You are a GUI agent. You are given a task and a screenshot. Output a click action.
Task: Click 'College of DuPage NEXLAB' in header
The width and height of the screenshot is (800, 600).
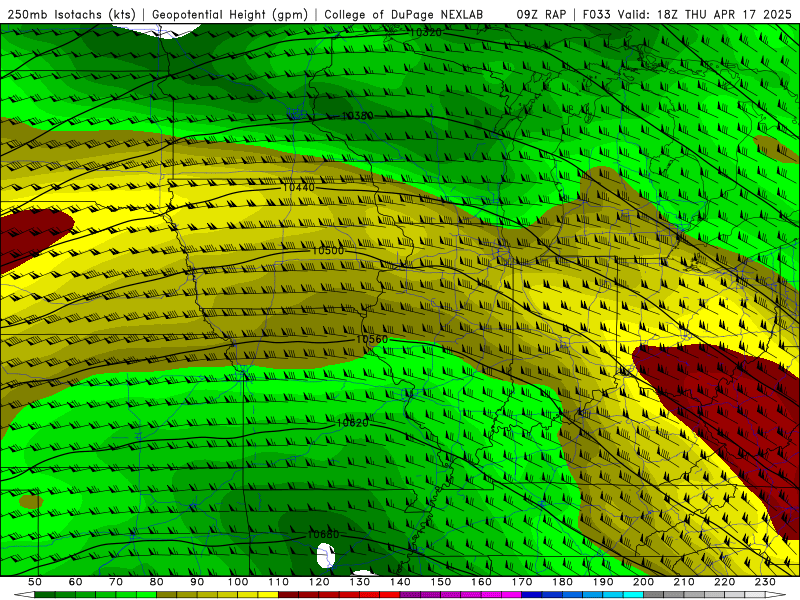404,15
